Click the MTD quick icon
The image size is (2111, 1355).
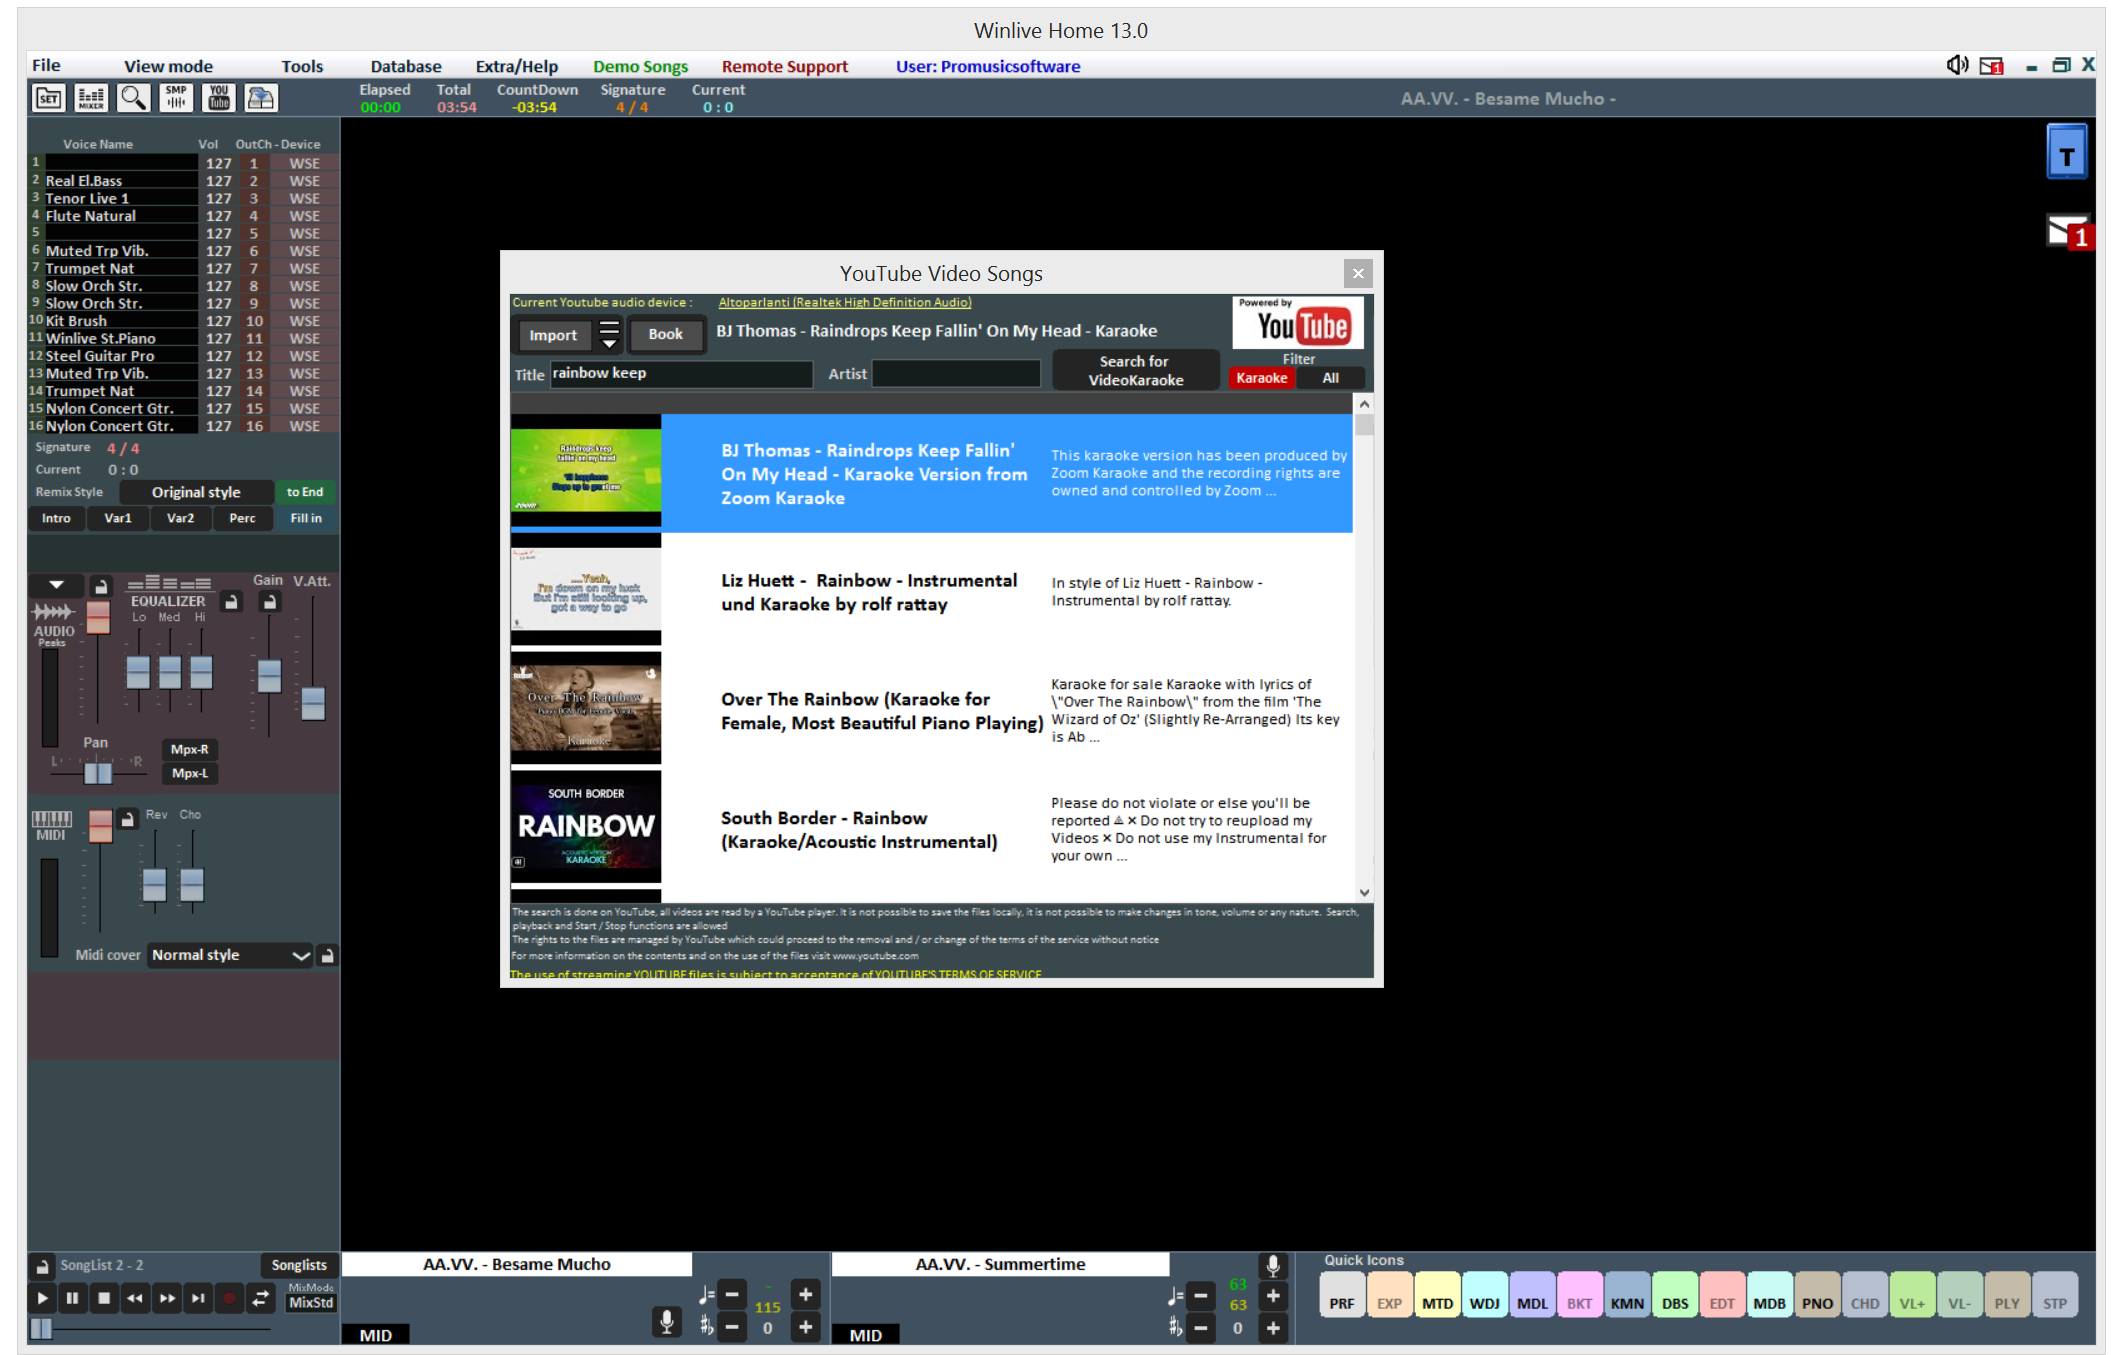click(1437, 1296)
